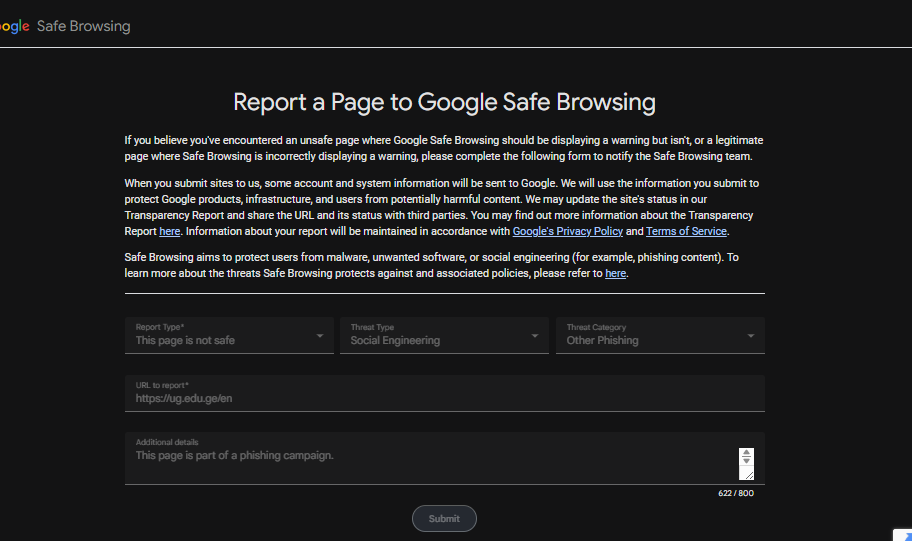
Task: Click the textarea scroll-down arrow
Action: pos(746,461)
